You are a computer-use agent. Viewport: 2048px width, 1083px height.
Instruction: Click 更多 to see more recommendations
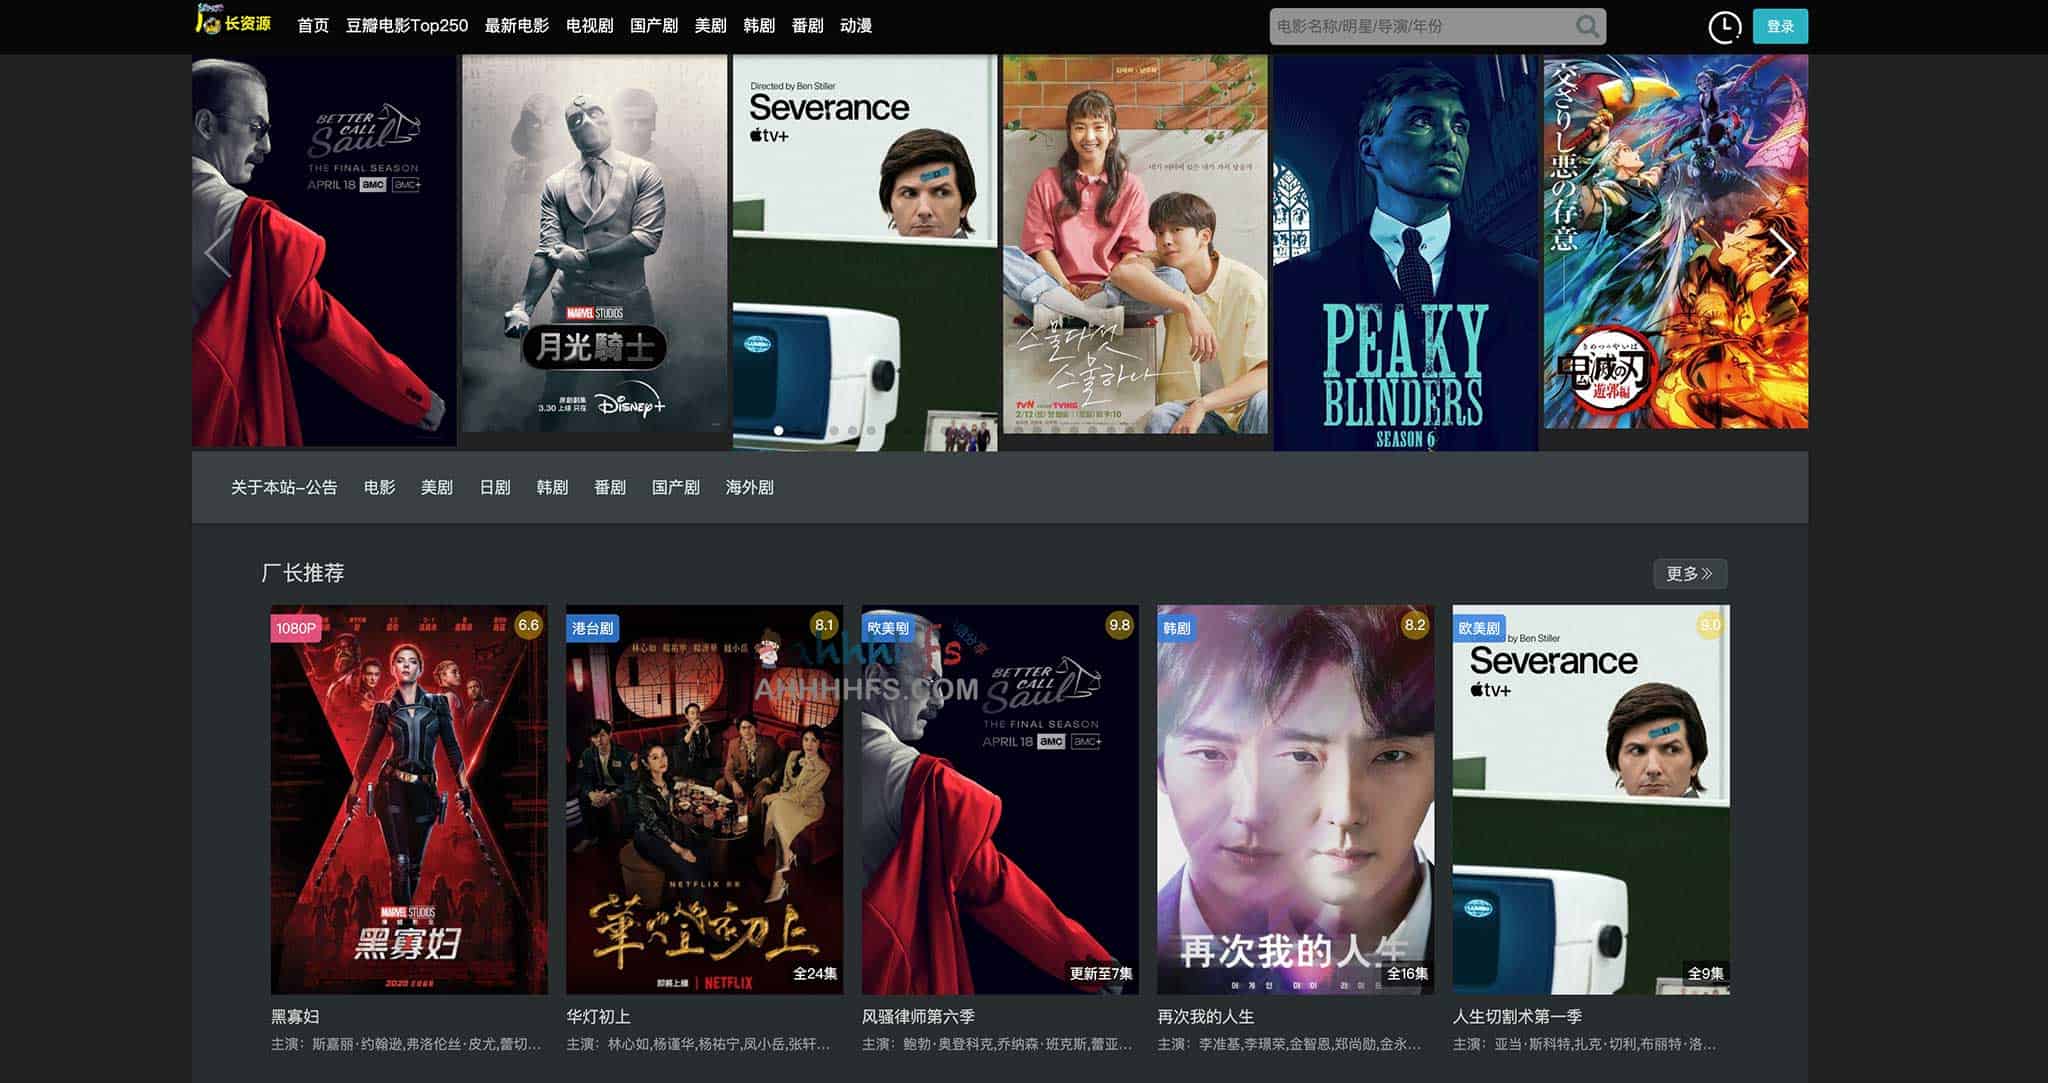[x=1690, y=574]
